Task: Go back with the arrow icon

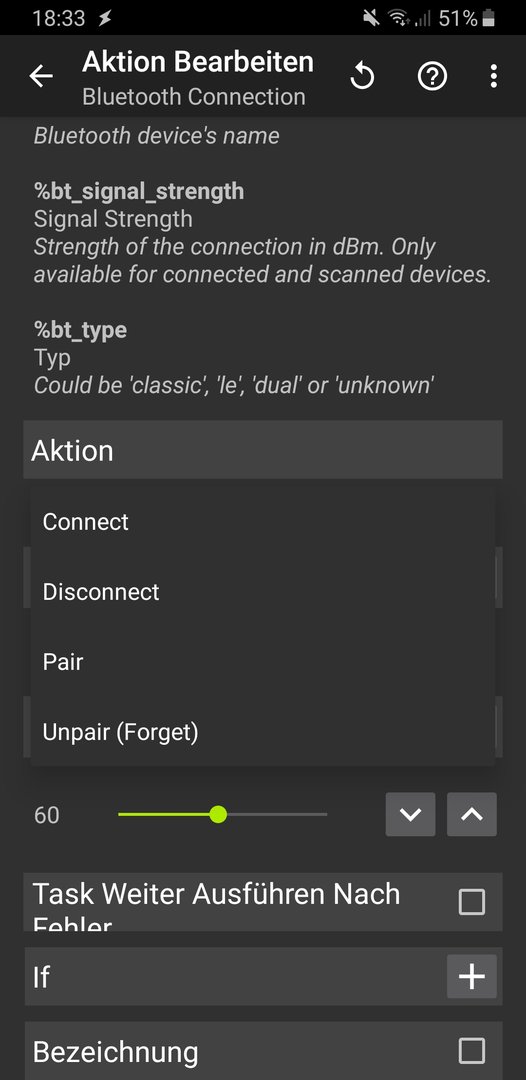Action: (41, 76)
